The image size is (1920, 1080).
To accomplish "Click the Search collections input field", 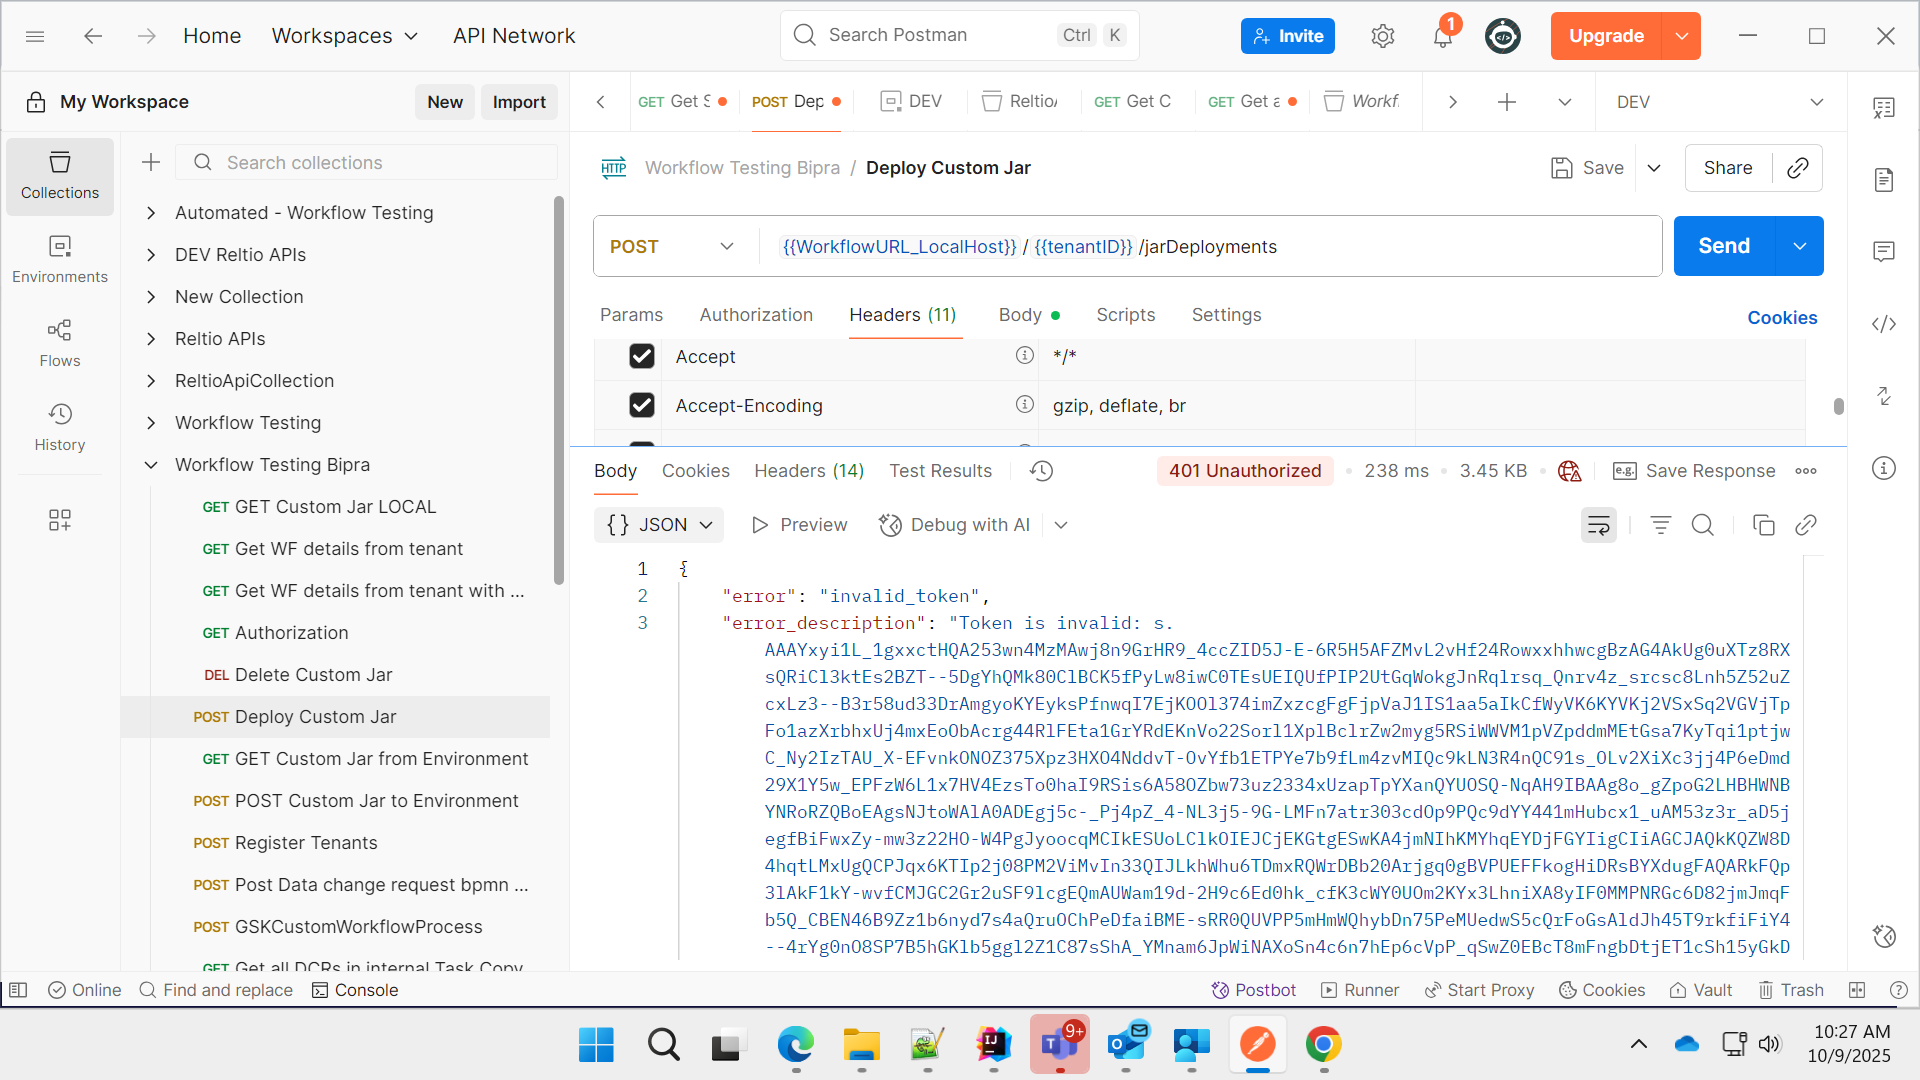I will [x=380, y=163].
